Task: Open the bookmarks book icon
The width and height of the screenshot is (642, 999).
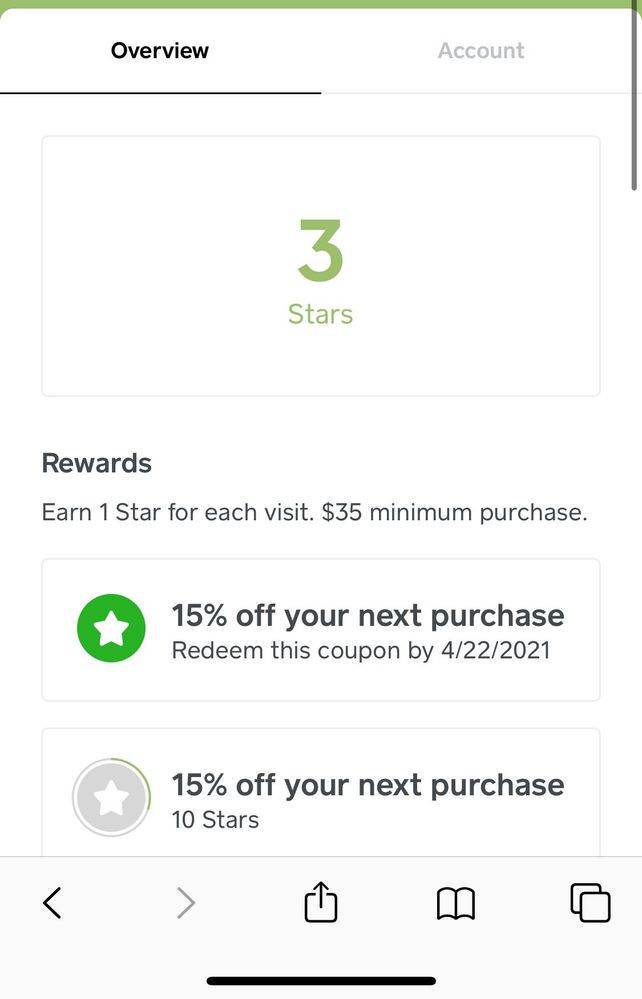Action: click(x=456, y=903)
